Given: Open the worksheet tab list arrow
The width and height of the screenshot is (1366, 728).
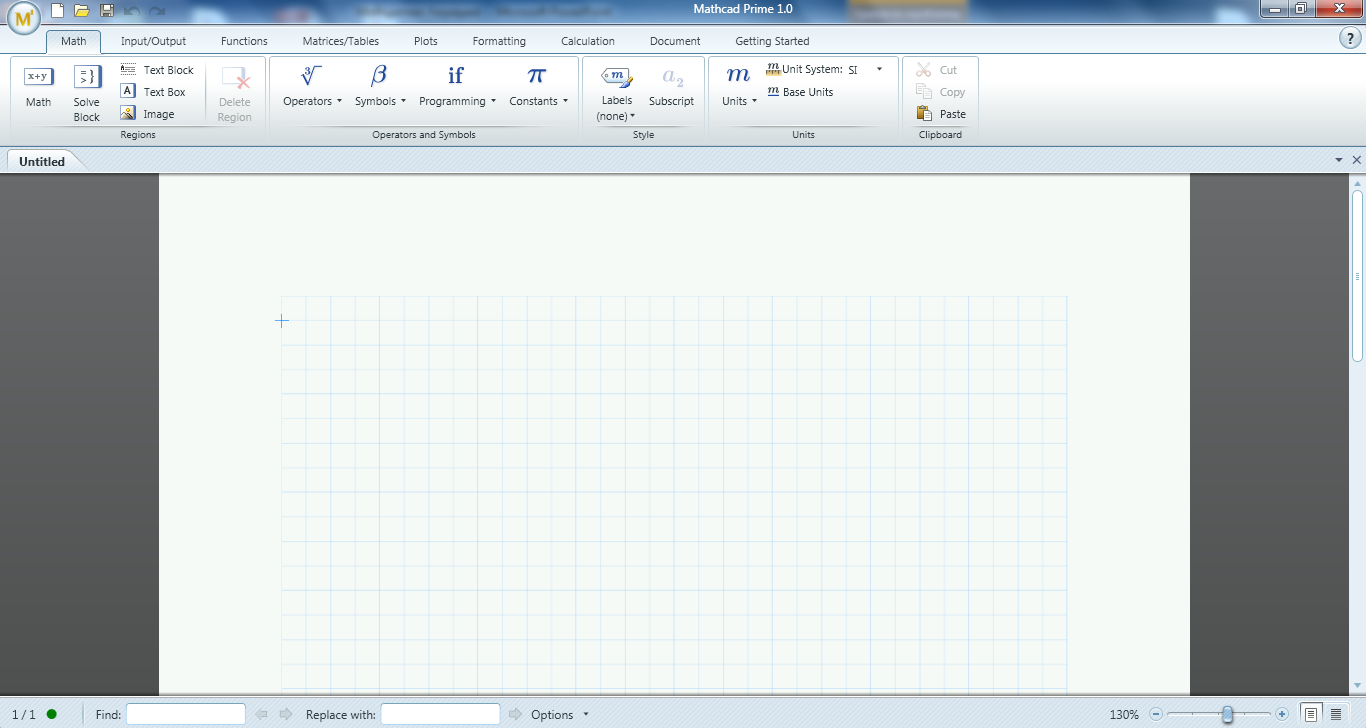Looking at the screenshot, I should coord(1339,160).
